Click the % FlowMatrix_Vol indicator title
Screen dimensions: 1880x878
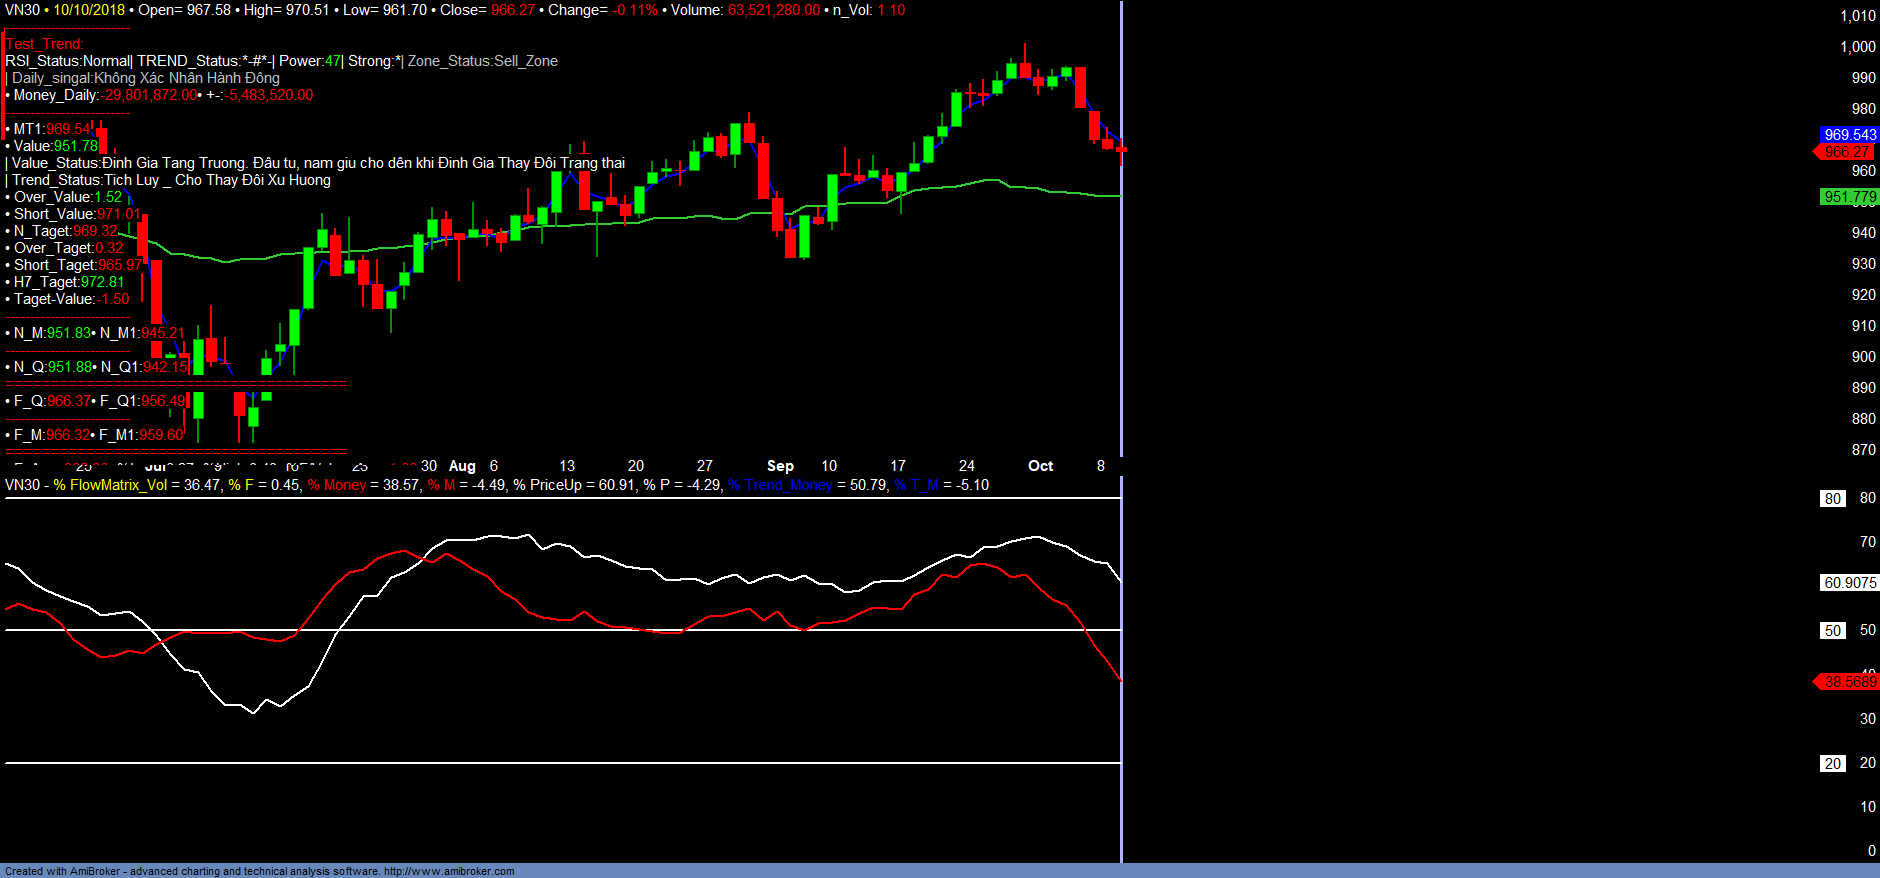tap(110, 485)
